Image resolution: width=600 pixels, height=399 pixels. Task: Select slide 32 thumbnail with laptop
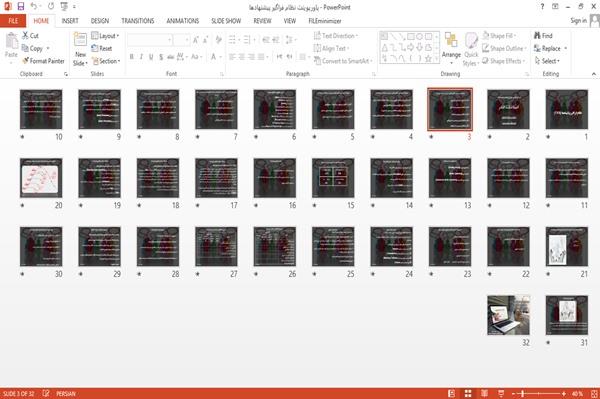tap(508, 315)
